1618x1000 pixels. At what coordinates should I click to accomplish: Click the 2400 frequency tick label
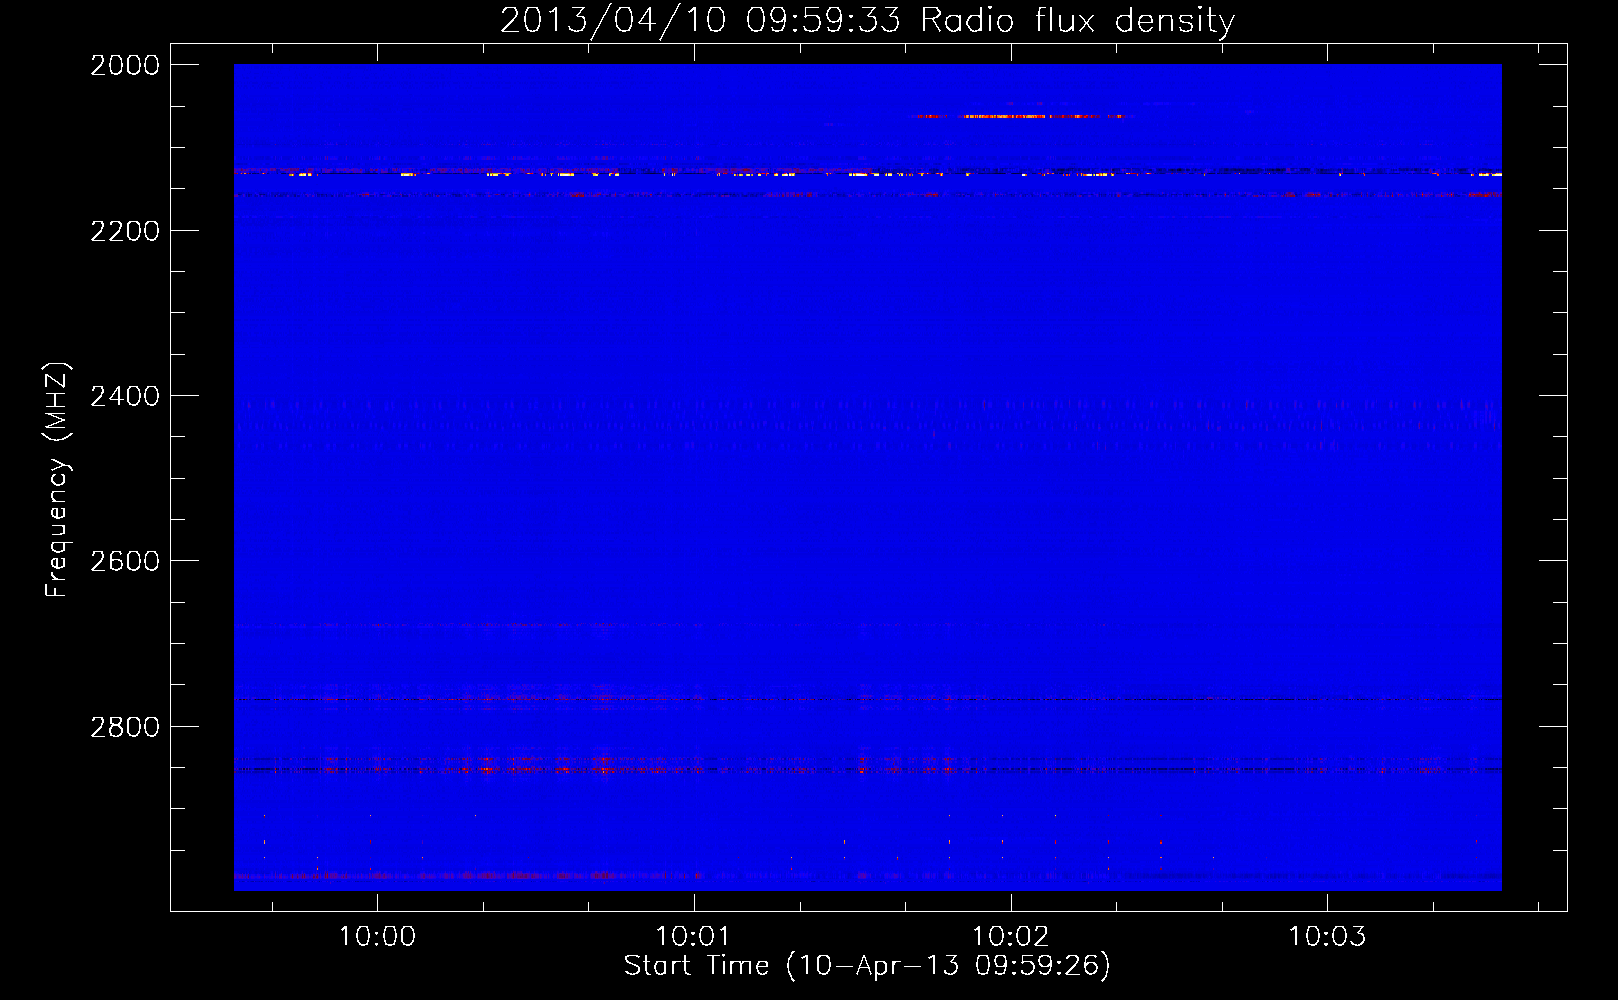[x=125, y=396]
